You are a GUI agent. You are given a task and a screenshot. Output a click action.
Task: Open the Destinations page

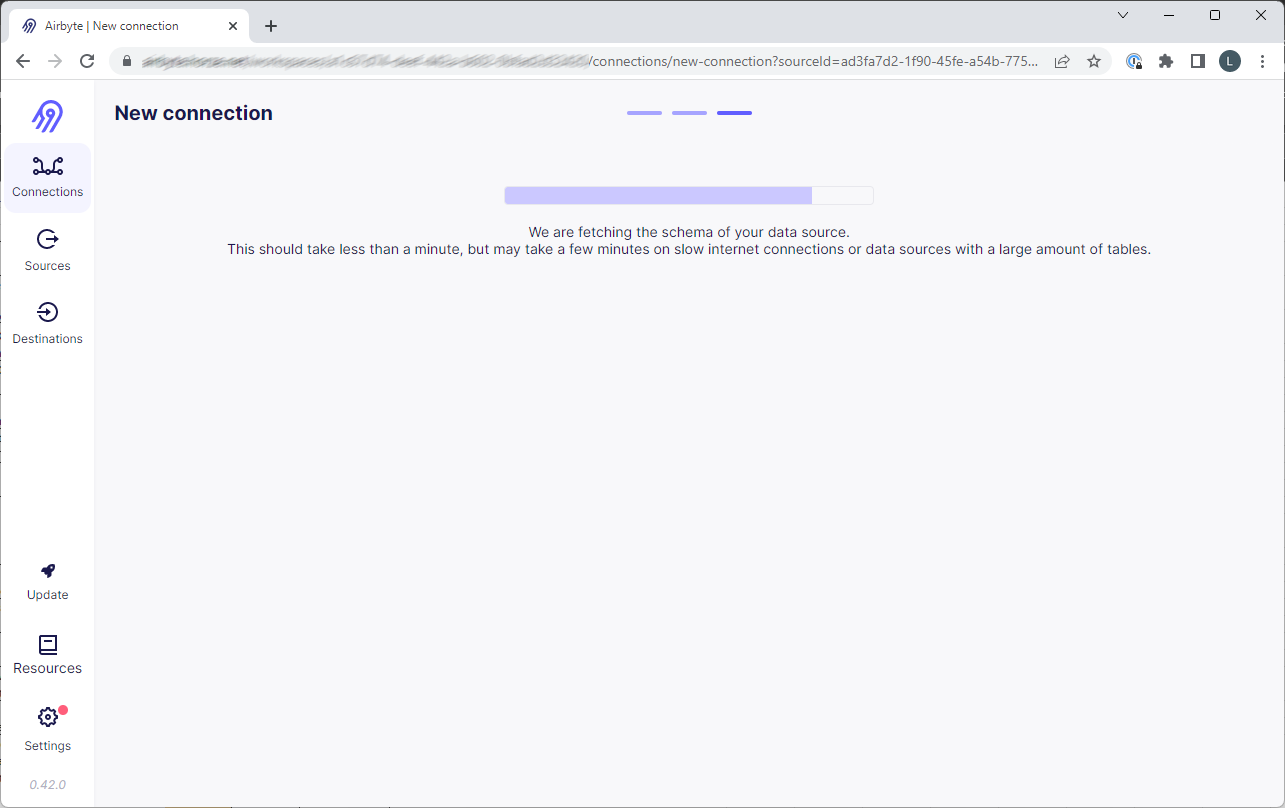[47, 322]
